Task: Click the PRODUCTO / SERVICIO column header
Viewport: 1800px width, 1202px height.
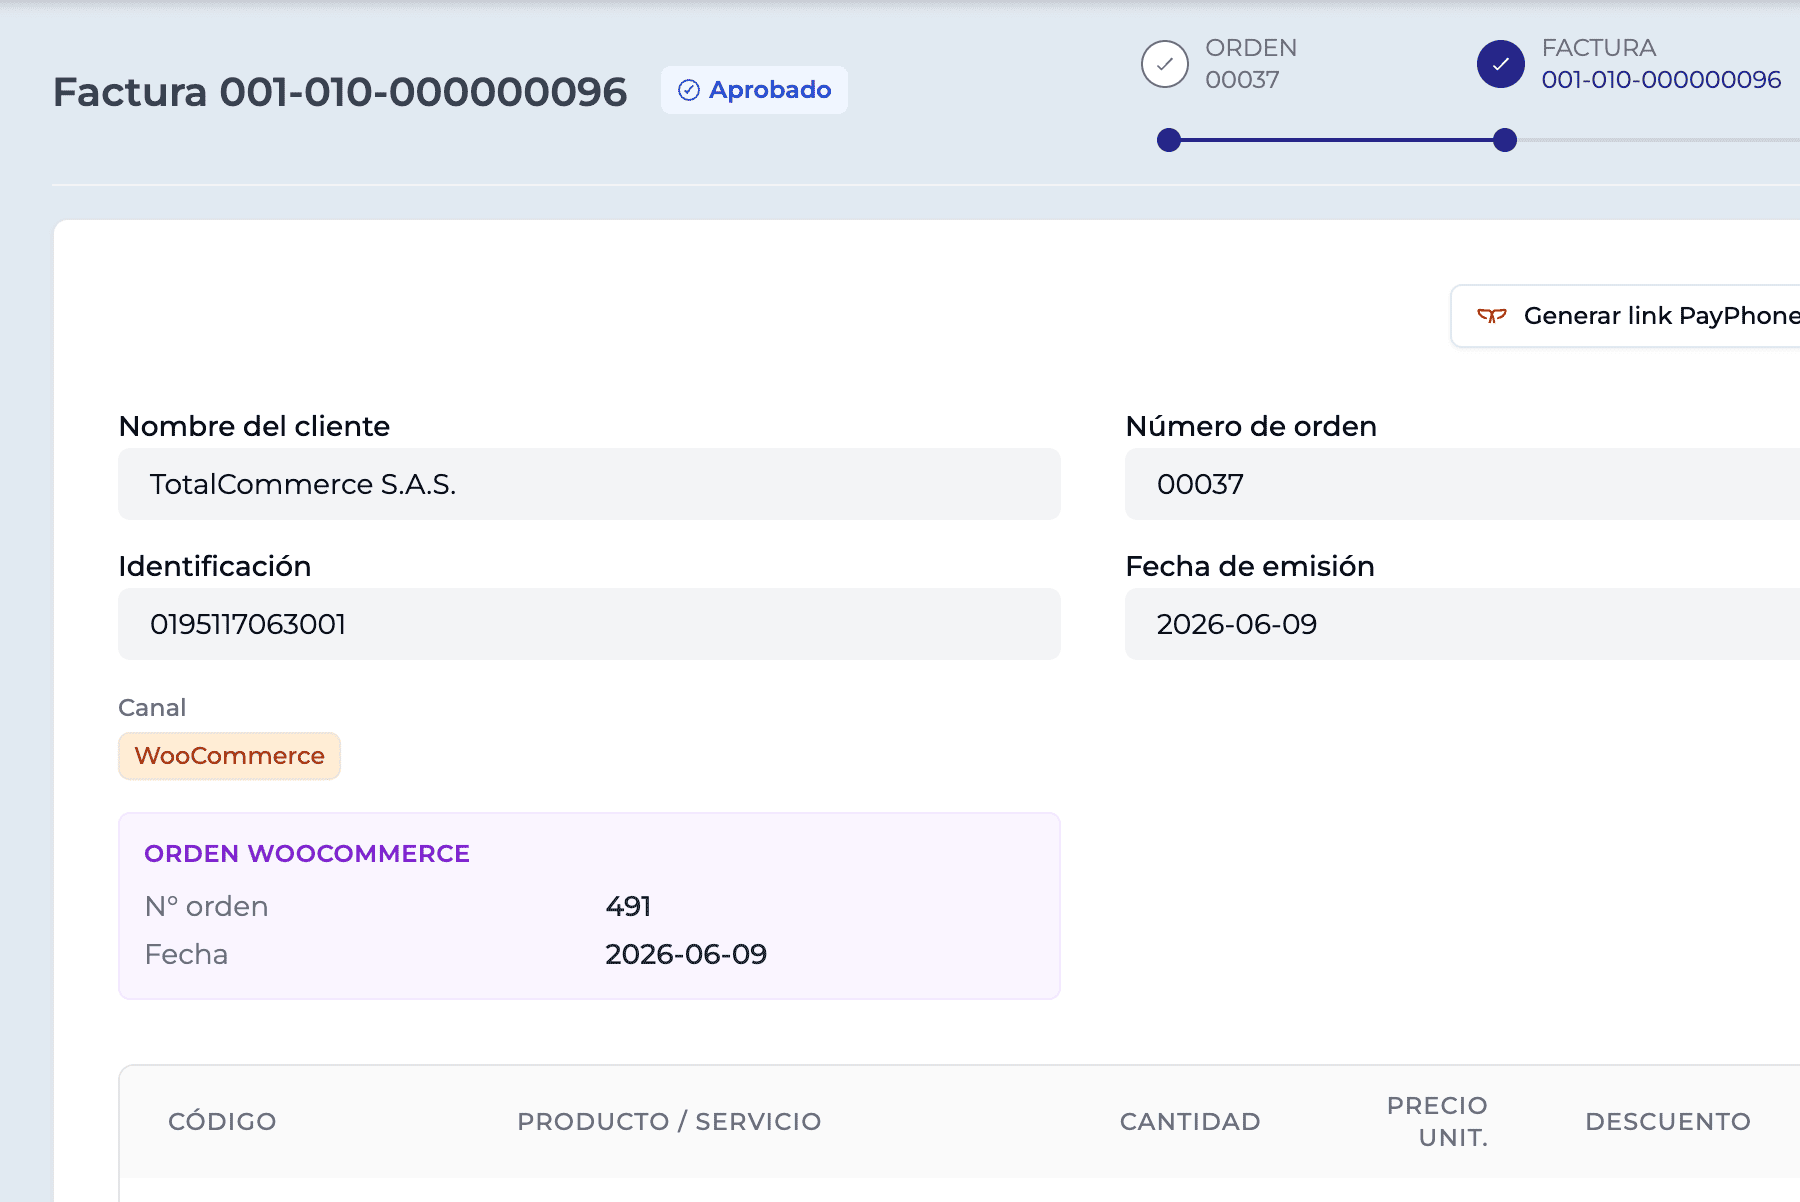Action: pyautogui.click(x=669, y=1122)
